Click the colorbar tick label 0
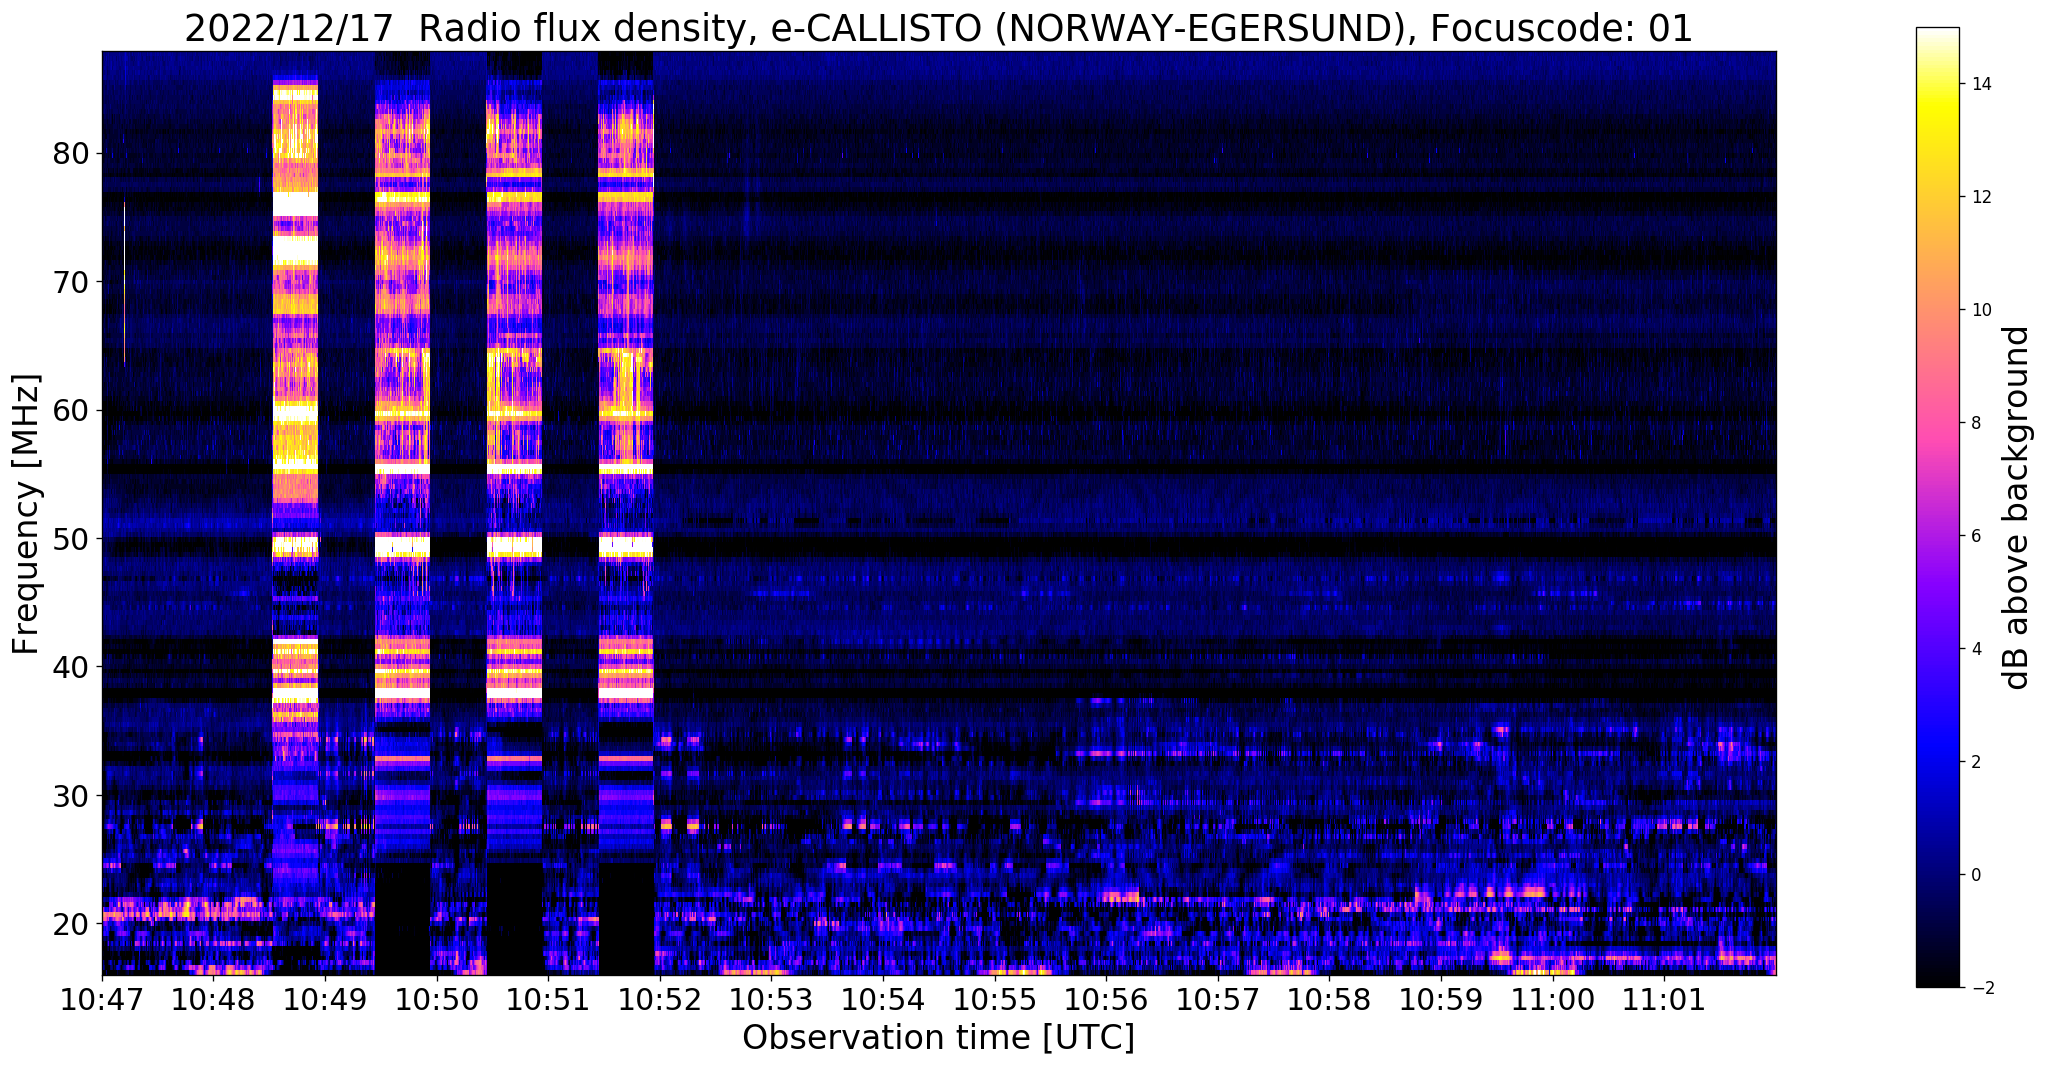Image resolution: width=2047 pixels, height=1067 pixels. [x=1975, y=875]
